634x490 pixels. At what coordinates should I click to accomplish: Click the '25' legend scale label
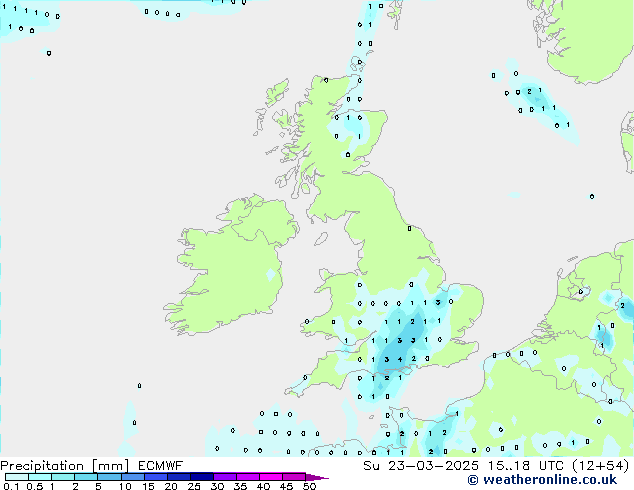pos(194,486)
